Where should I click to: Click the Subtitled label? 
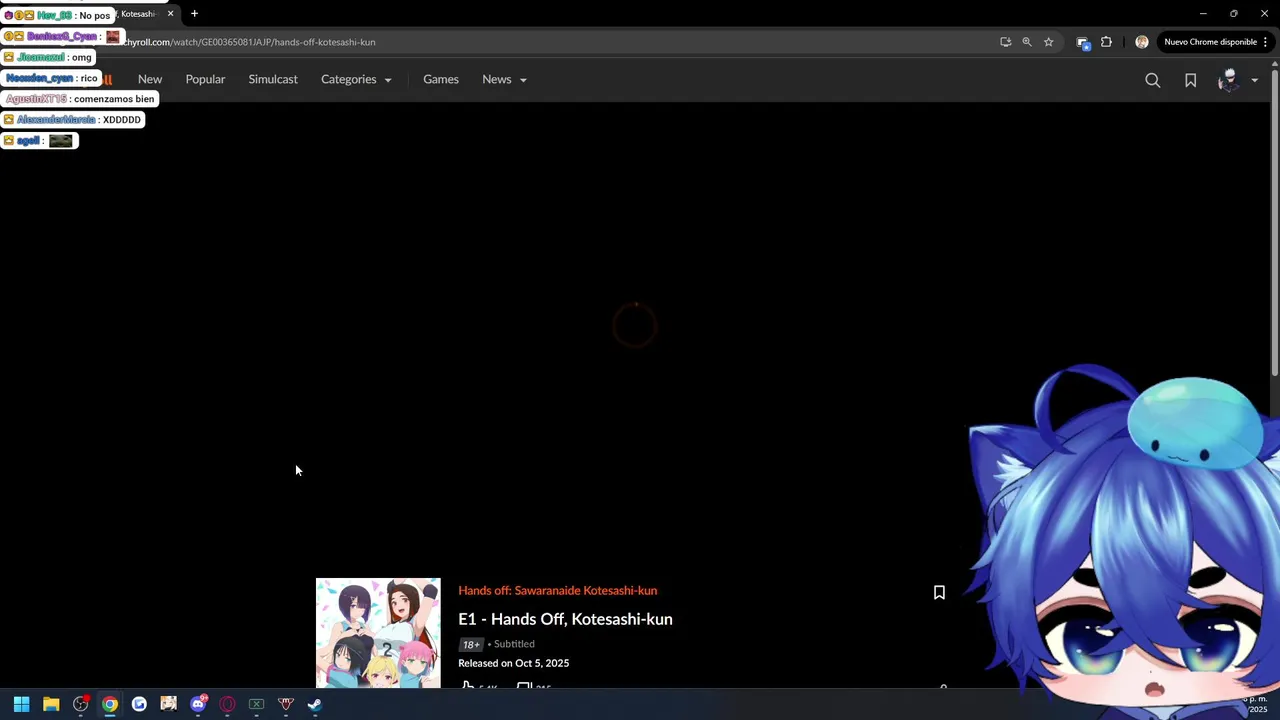point(514,644)
